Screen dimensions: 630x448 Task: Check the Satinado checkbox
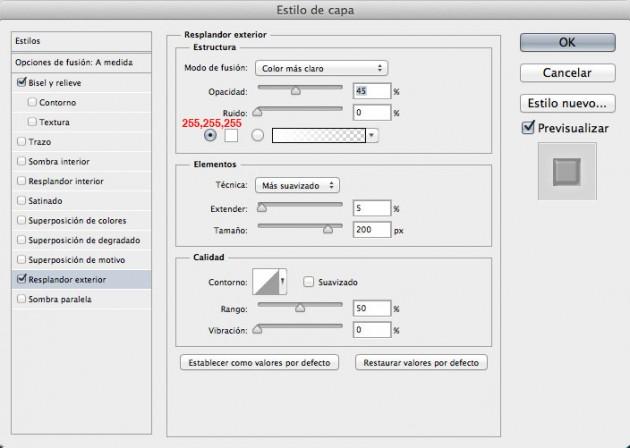(22, 200)
